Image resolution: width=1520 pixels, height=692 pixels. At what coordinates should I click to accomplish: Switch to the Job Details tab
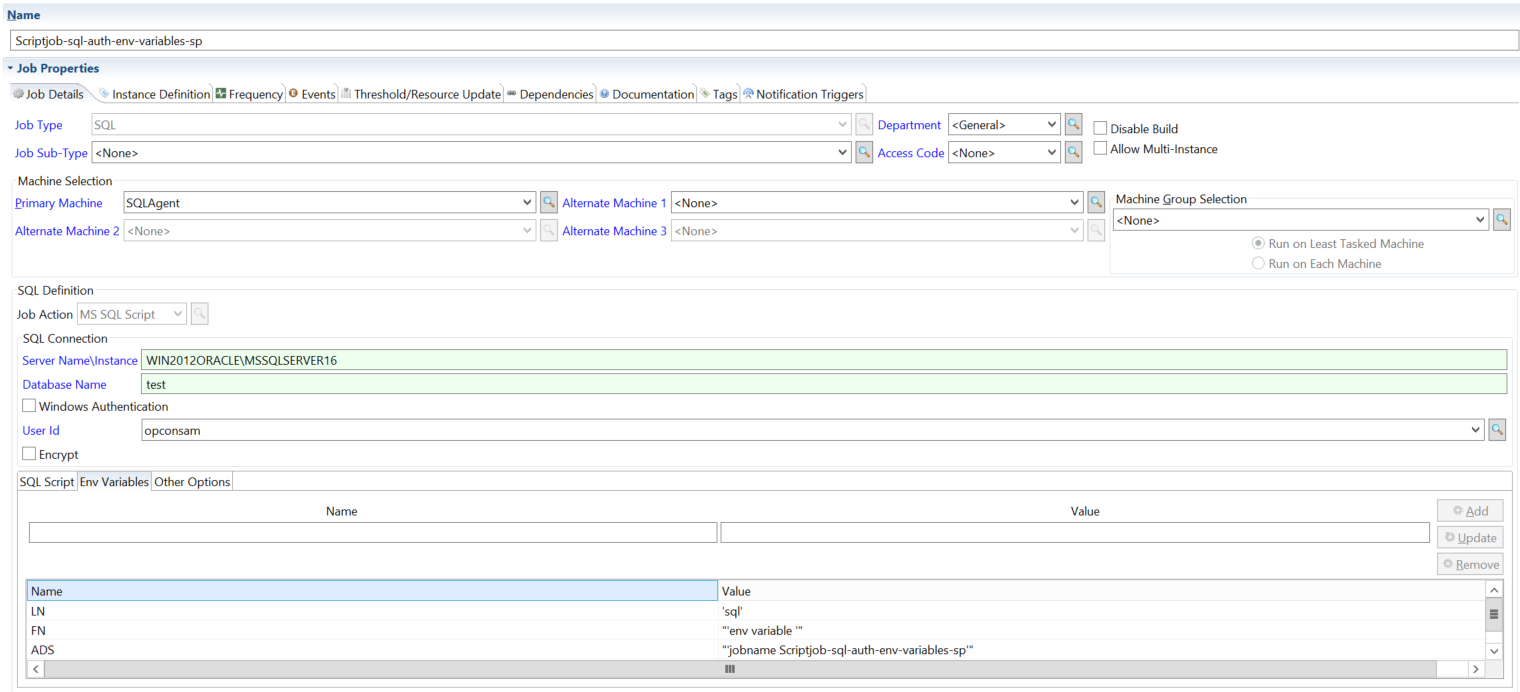coord(48,94)
